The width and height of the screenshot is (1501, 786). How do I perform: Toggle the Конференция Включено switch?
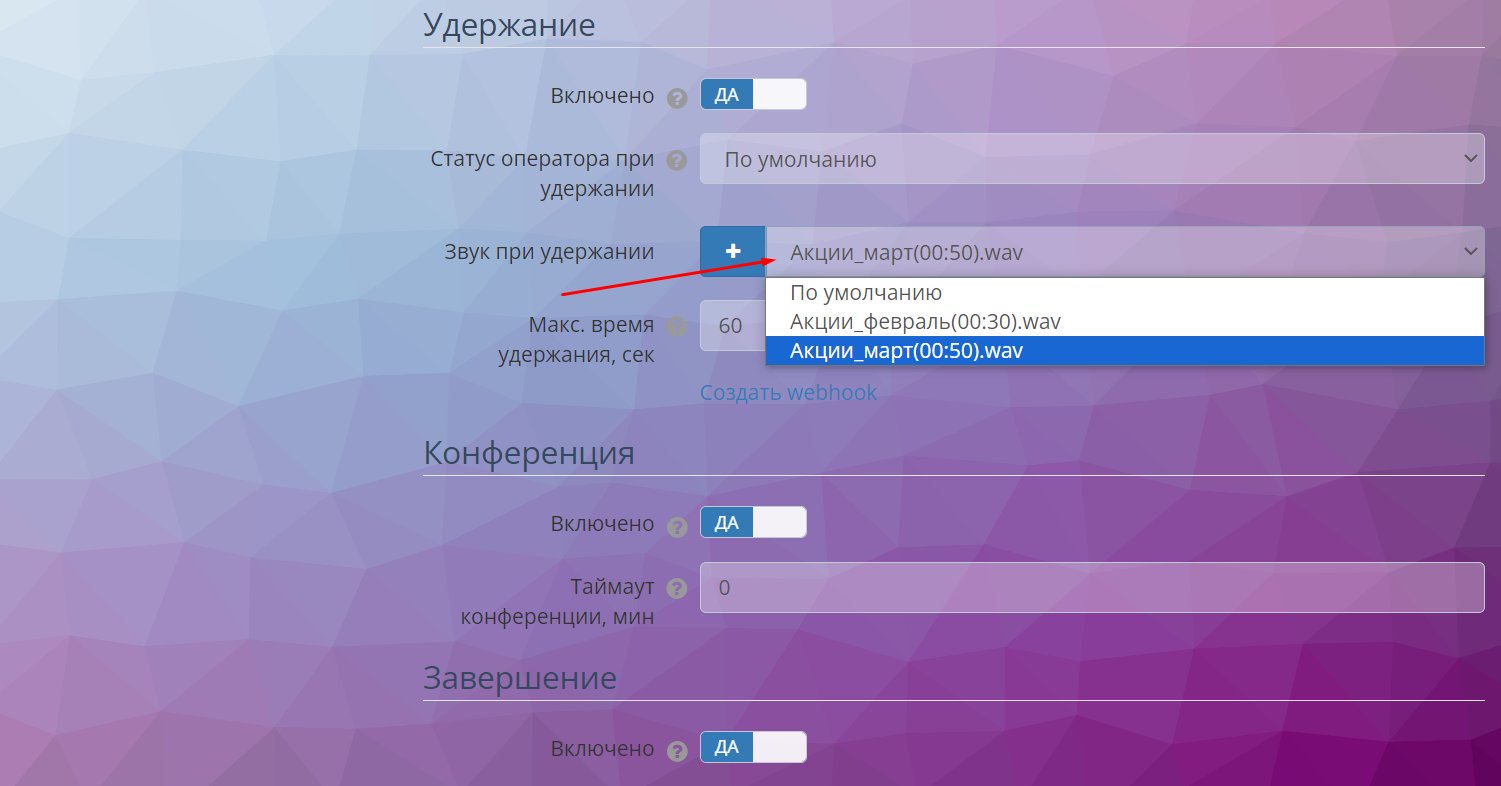753,522
